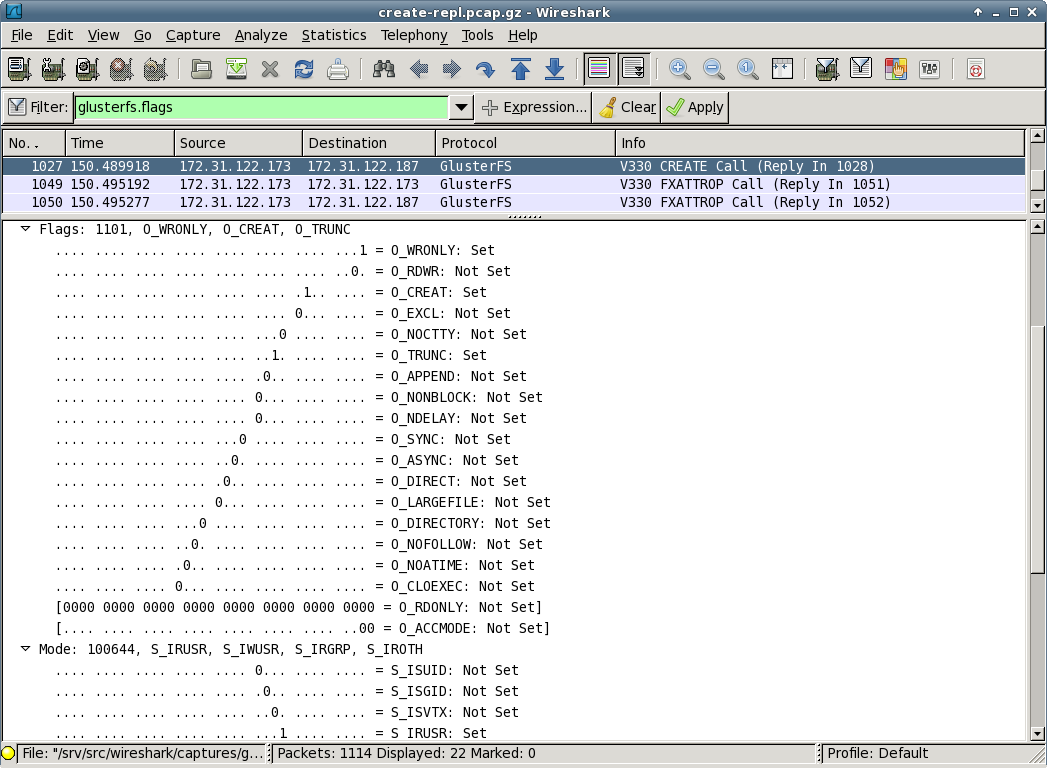Viewport: 1047px width, 768px height.
Task: Select the O_LARGEFILE: Not Set line
Action: tap(303, 502)
